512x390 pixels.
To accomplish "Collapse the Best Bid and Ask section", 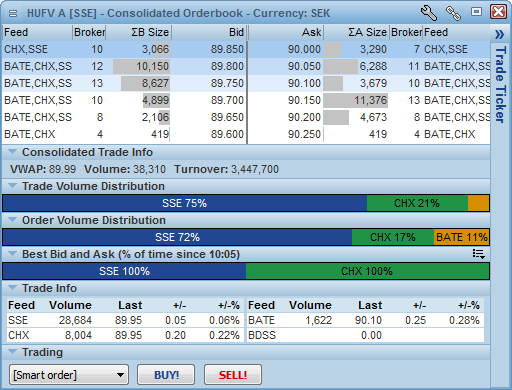I will tap(12, 254).
